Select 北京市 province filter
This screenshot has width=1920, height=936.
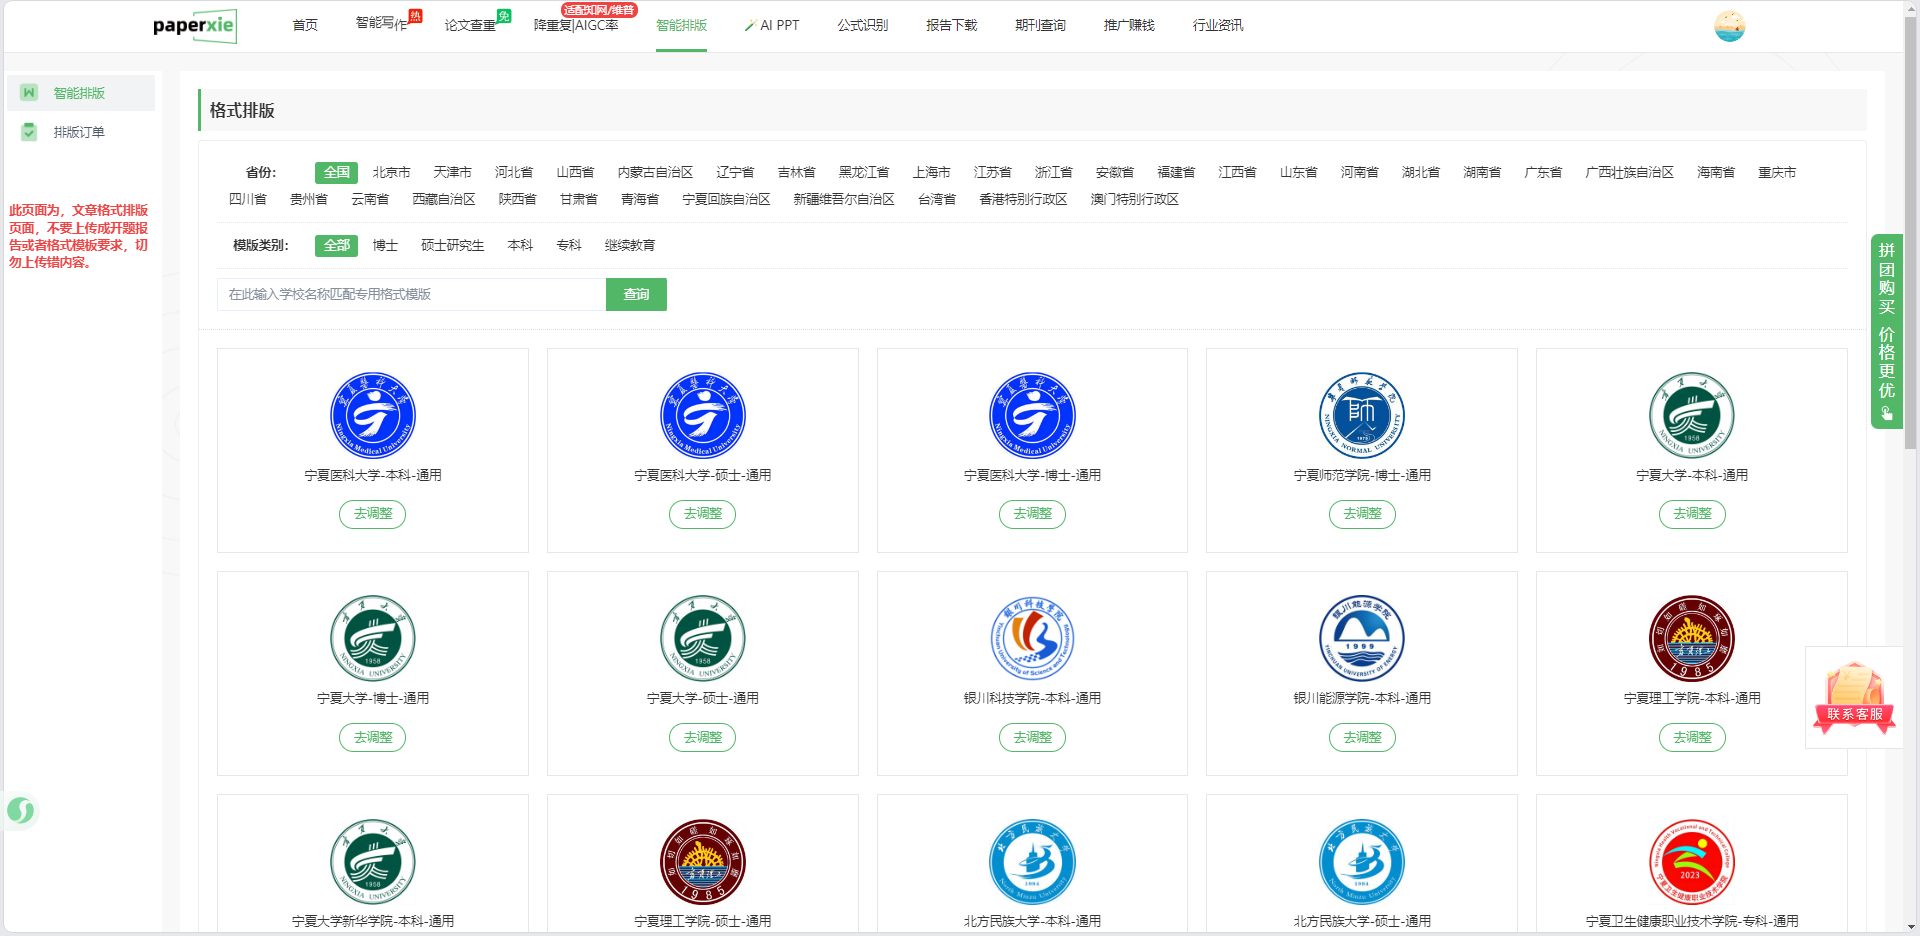(391, 172)
